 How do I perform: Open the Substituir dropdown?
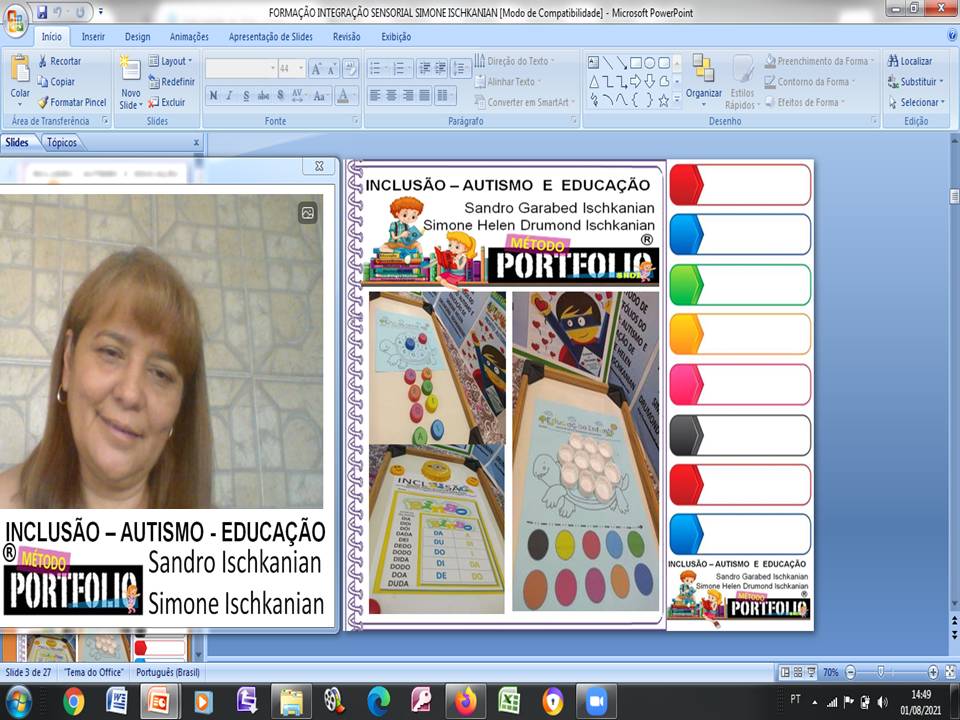915,81
